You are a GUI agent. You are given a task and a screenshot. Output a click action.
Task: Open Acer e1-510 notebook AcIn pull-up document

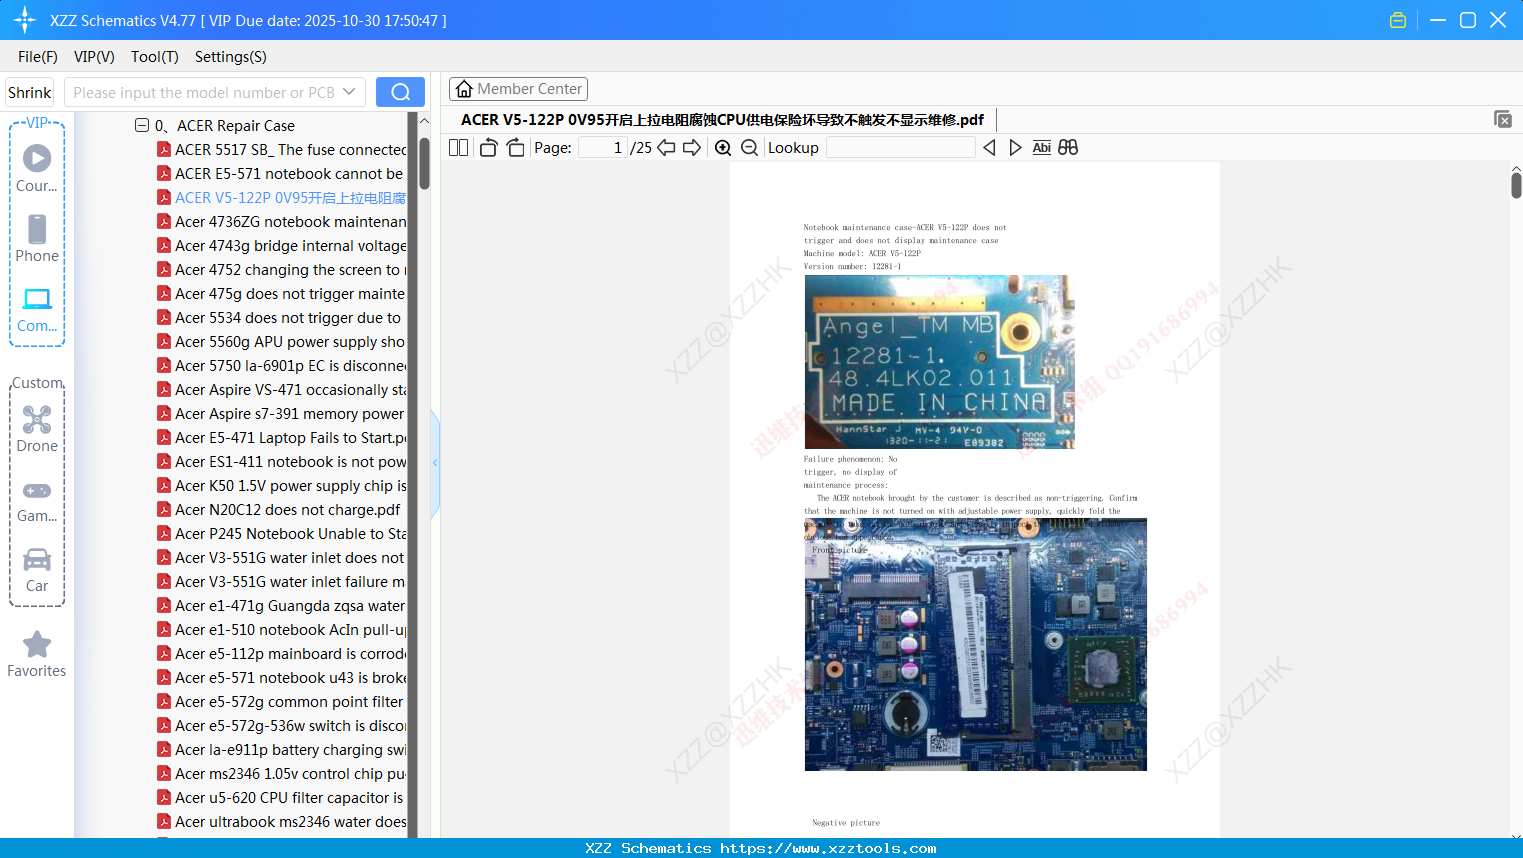(281, 630)
